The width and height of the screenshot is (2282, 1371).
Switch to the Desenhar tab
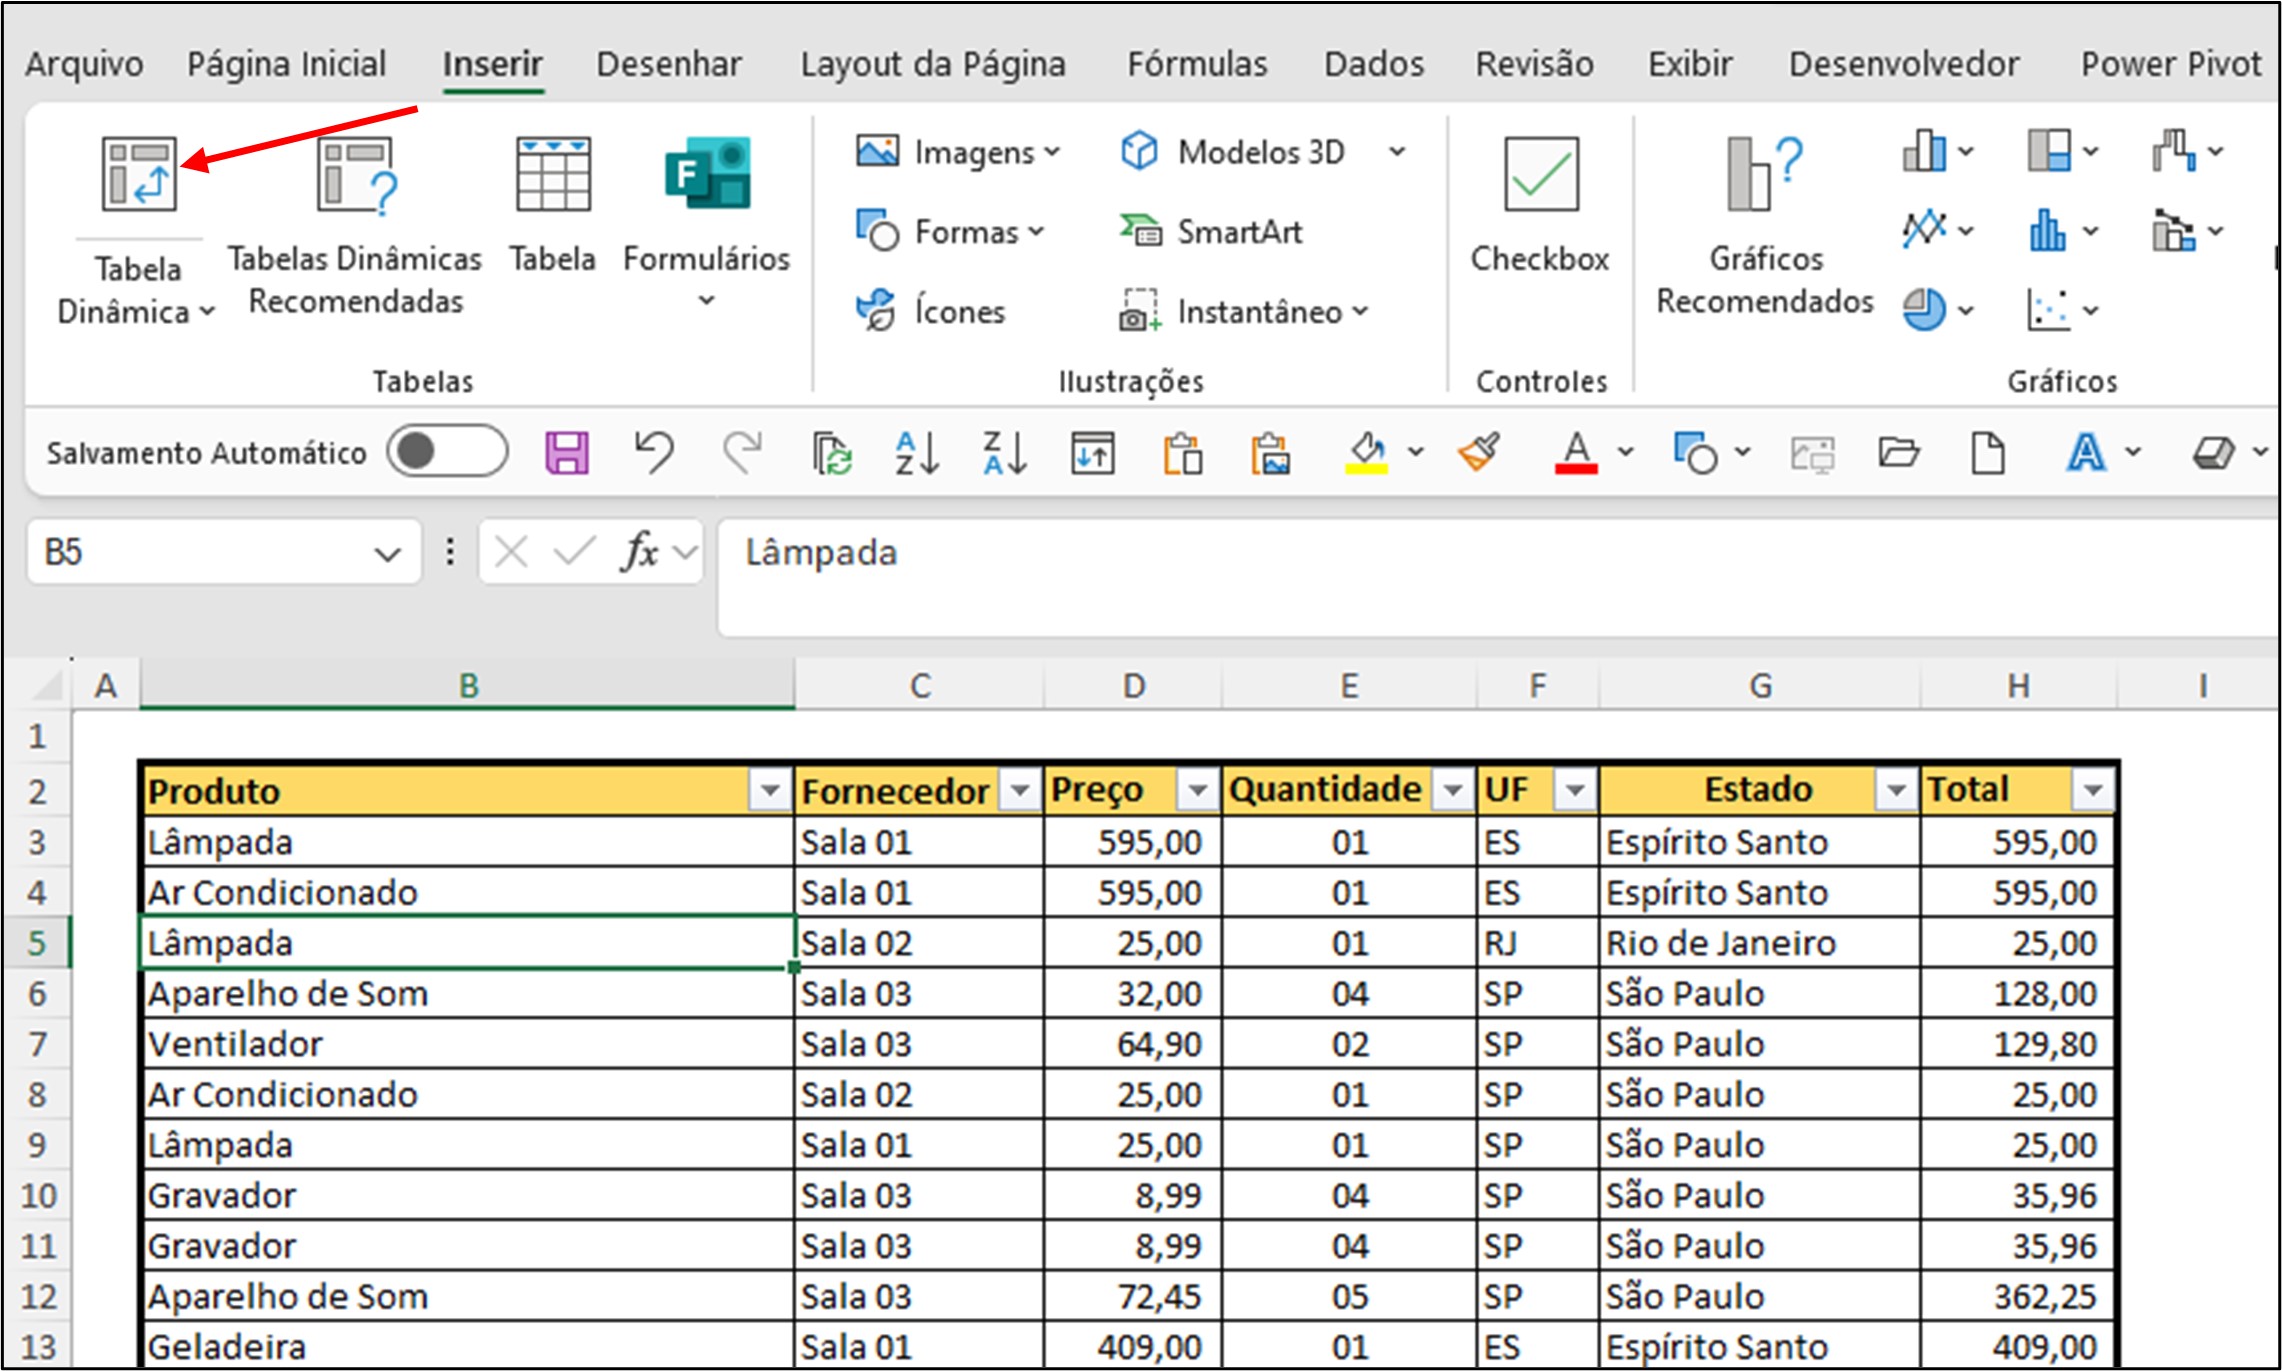[669, 64]
